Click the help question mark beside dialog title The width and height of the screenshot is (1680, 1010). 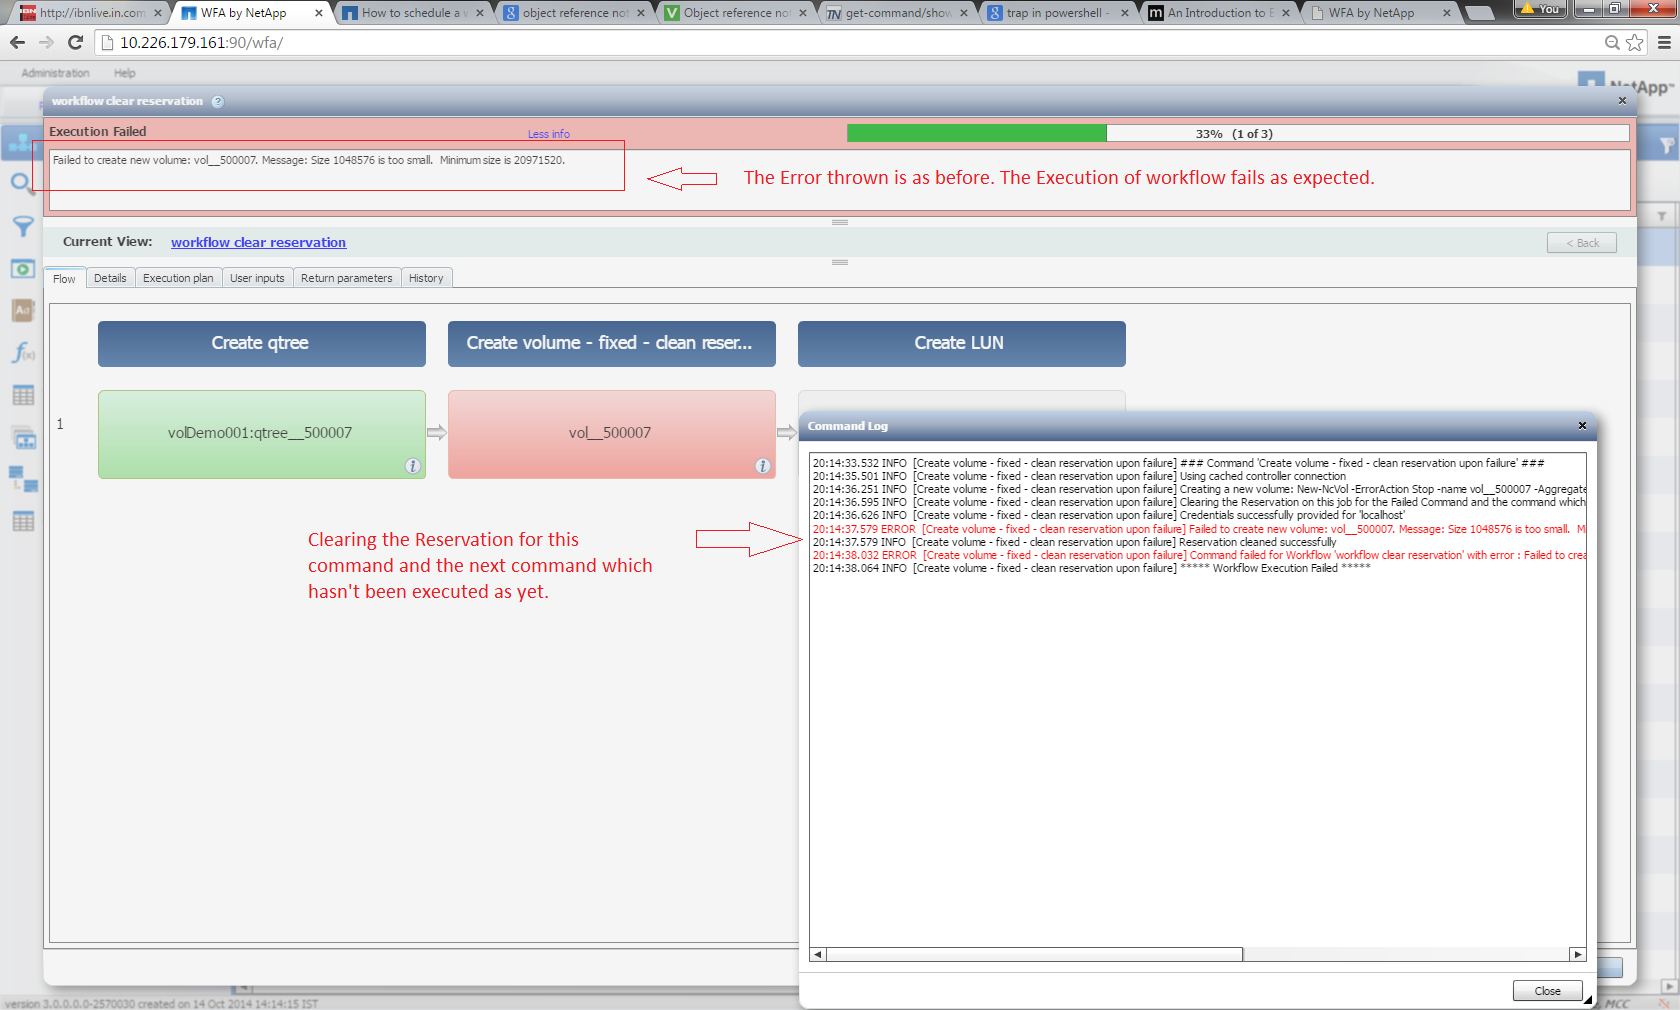218,101
